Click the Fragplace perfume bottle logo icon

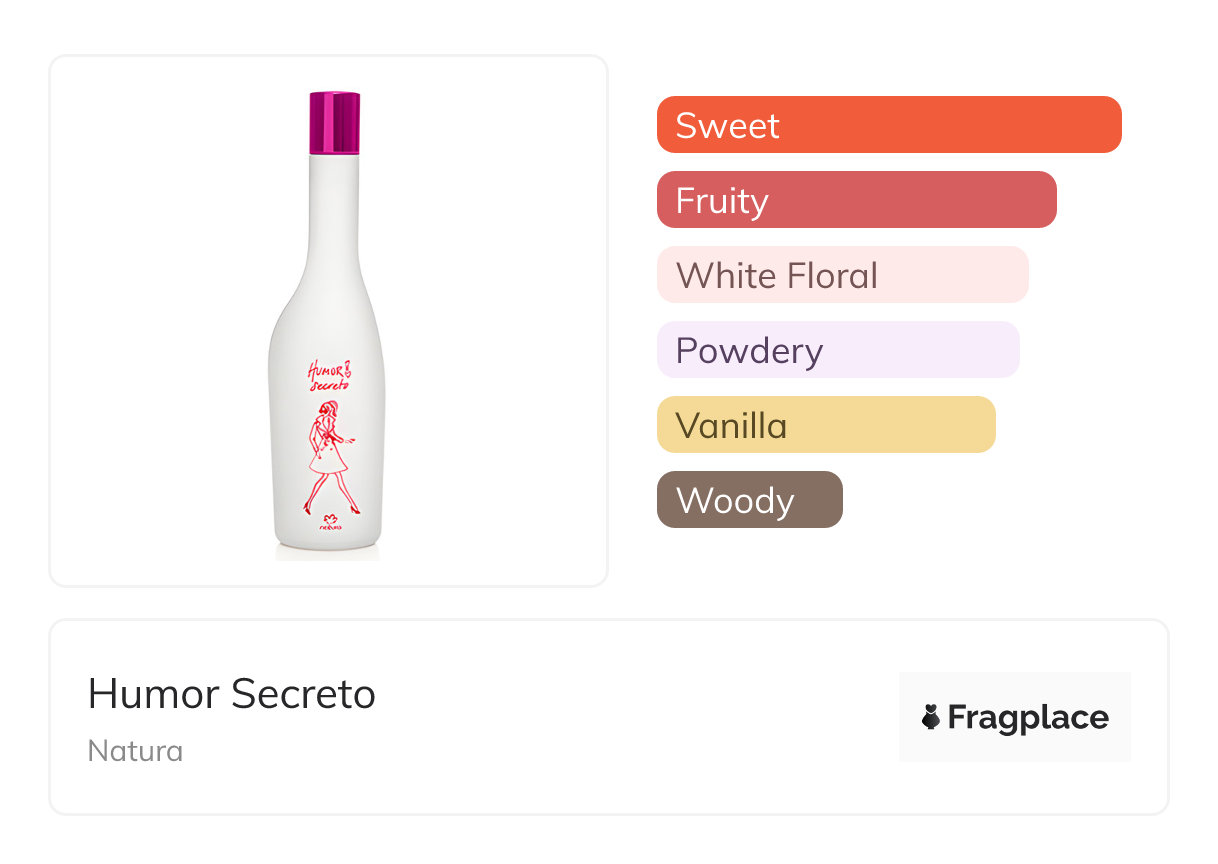point(931,717)
